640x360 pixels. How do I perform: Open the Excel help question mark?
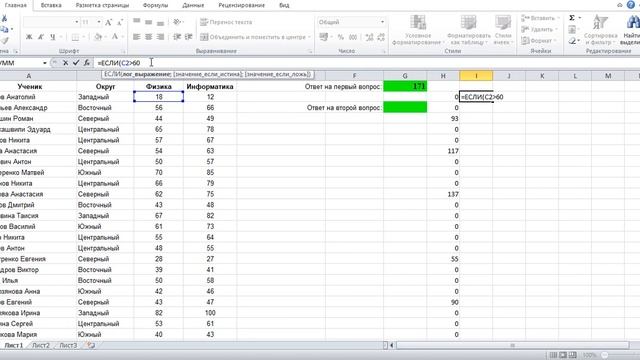631,5
